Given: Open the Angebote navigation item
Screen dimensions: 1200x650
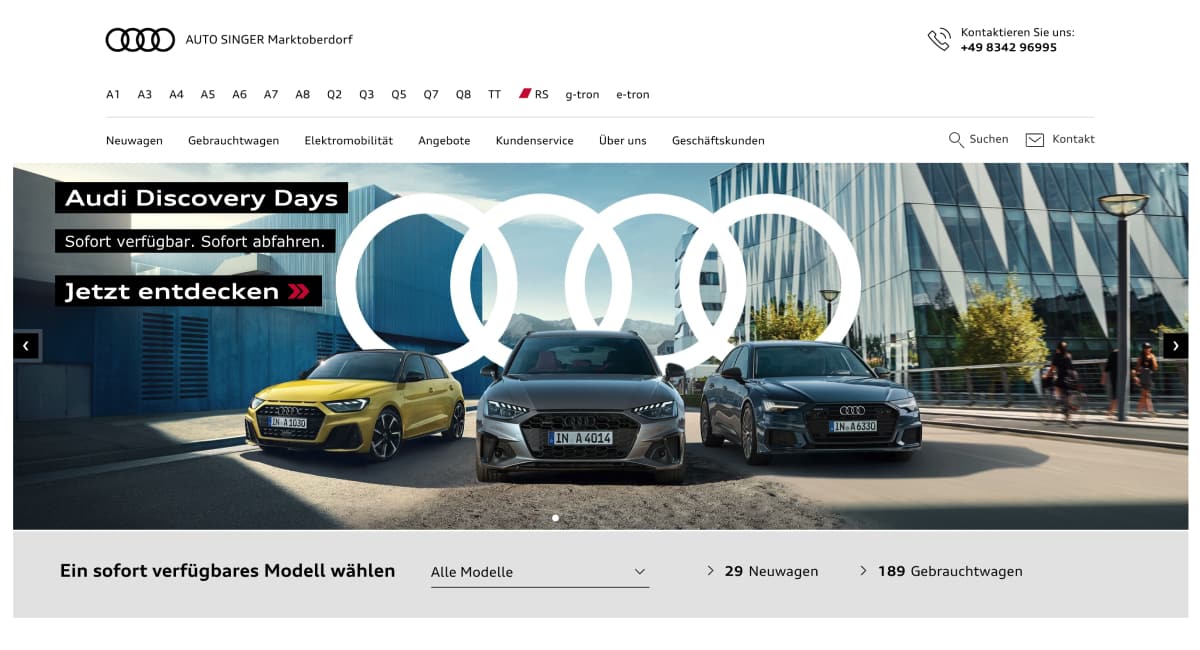Looking at the screenshot, I should pos(444,141).
